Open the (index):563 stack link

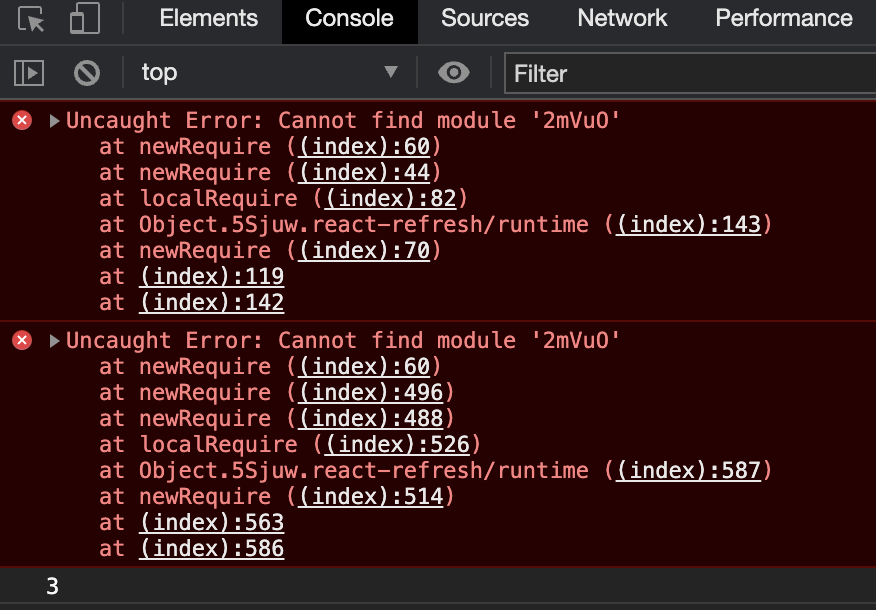pos(212,523)
